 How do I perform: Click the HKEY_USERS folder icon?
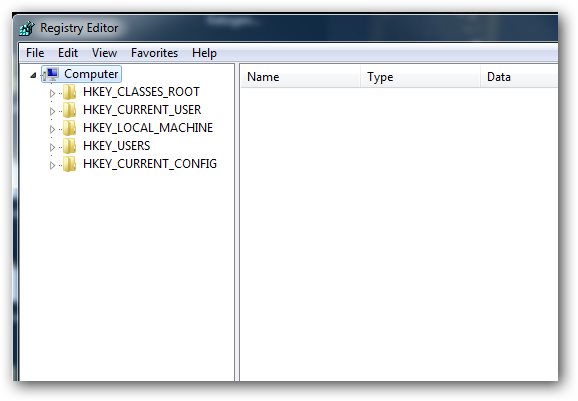point(69,146)
